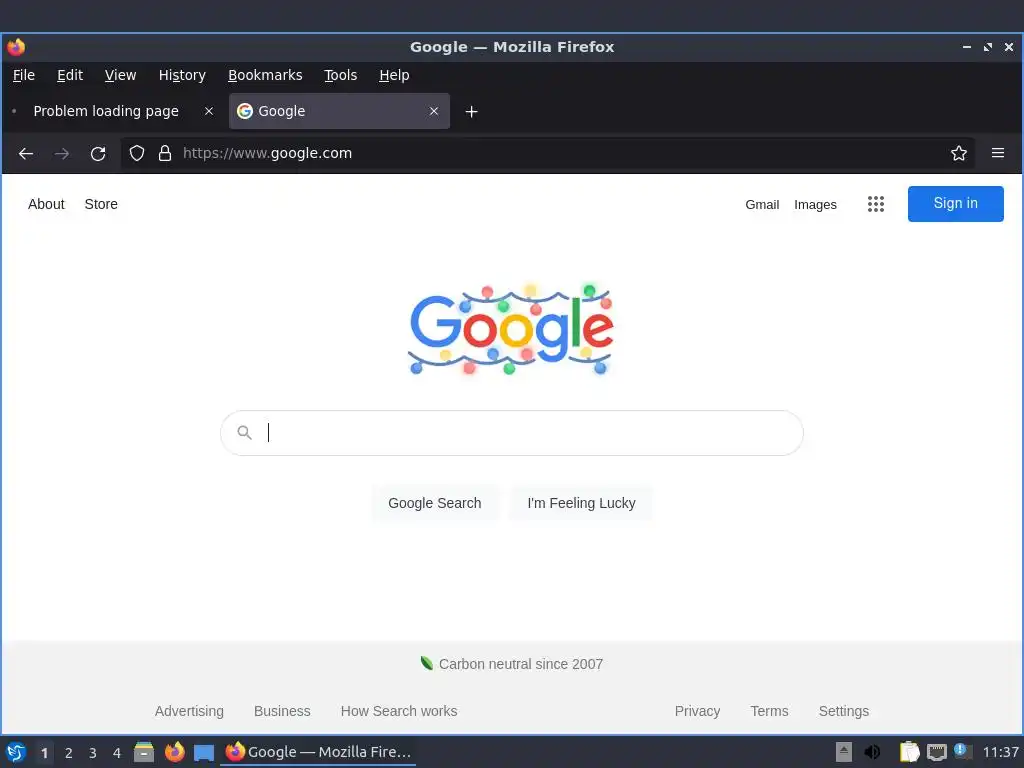
Task: Open the Settings footer menu
Action: [x=844, y=711]
